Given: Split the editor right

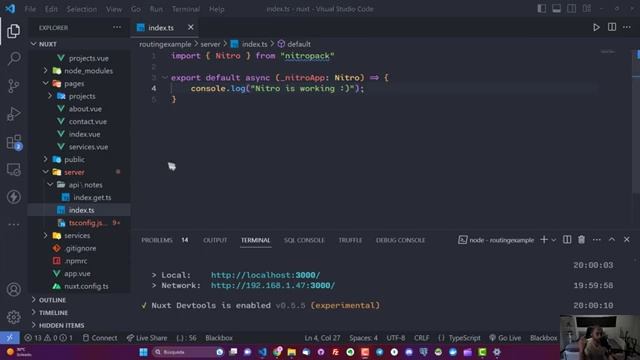Looking at the screenshot, I should [611, 27].
